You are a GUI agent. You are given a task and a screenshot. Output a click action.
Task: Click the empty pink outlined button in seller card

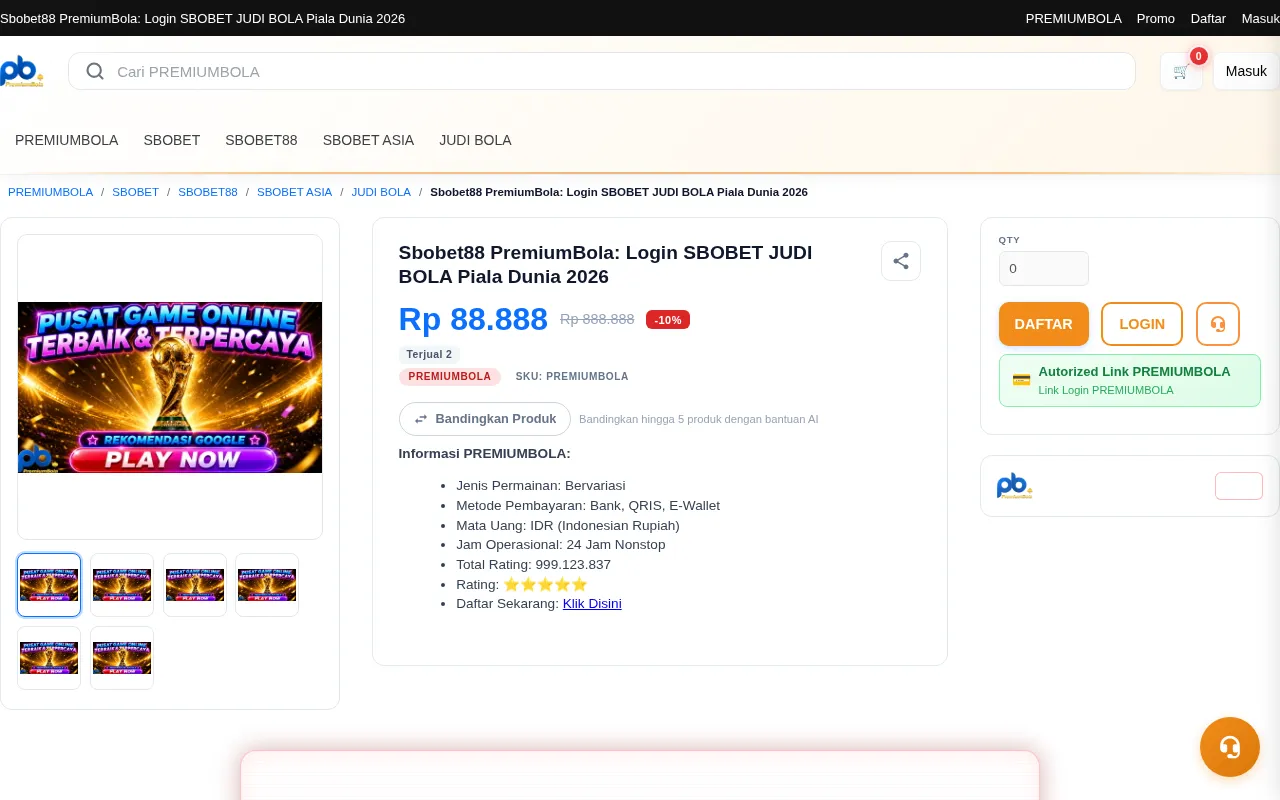[1239, 486]
